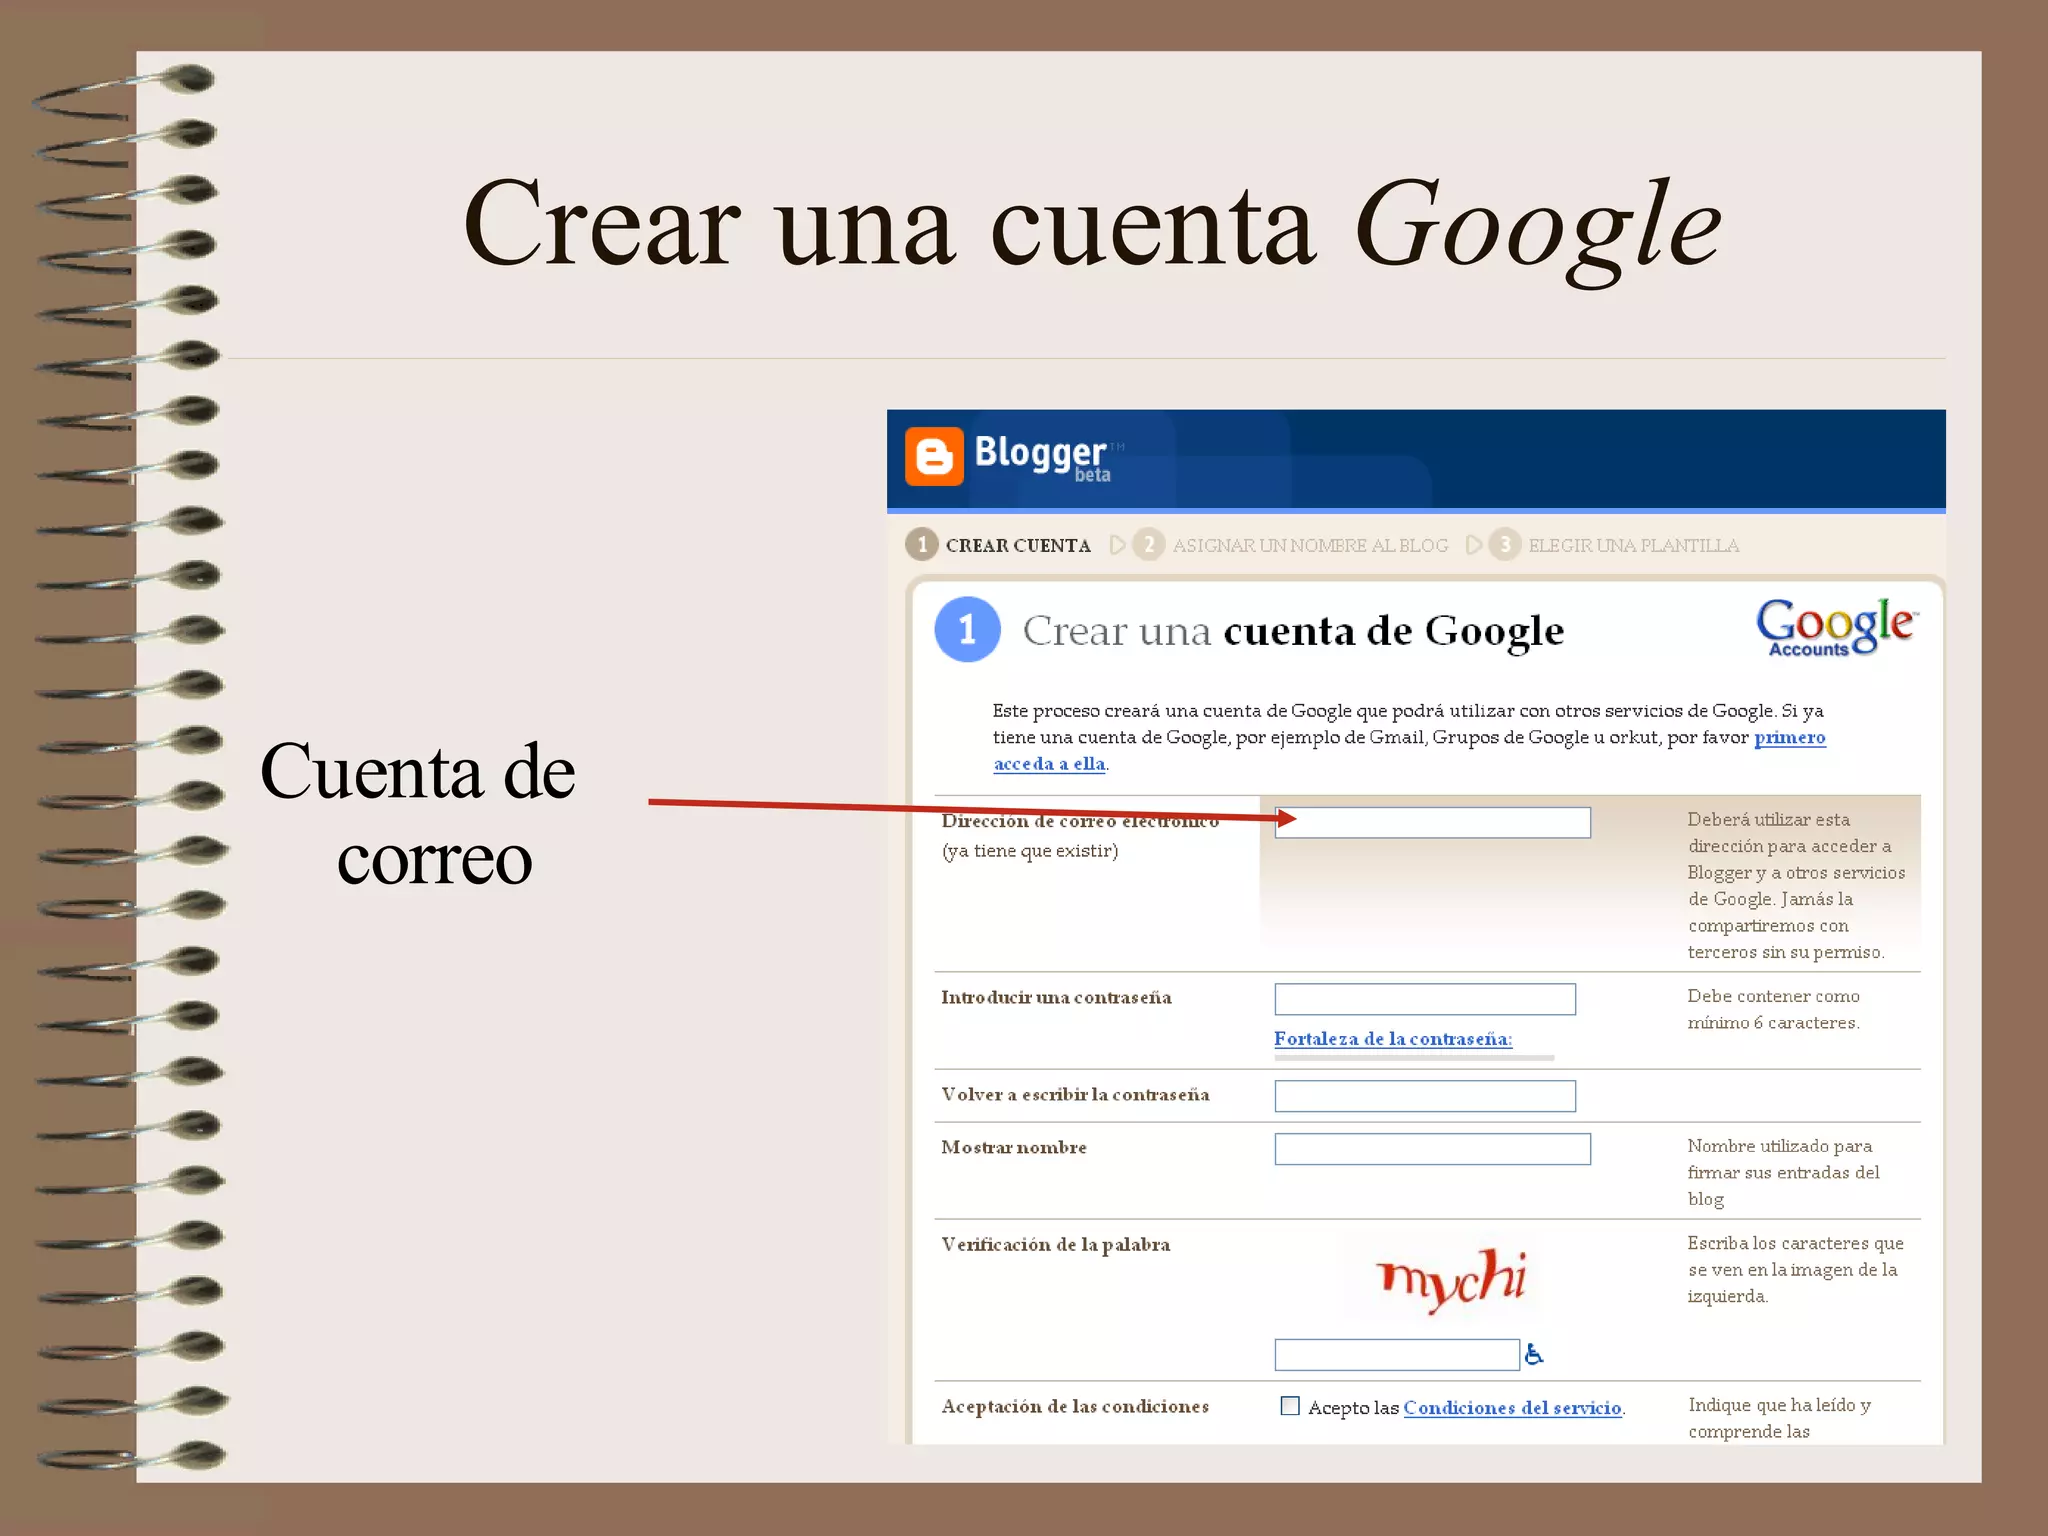The image size is (2048, 1536).
Task: Click the Google Accounts logo
Action: point(1835,628)
